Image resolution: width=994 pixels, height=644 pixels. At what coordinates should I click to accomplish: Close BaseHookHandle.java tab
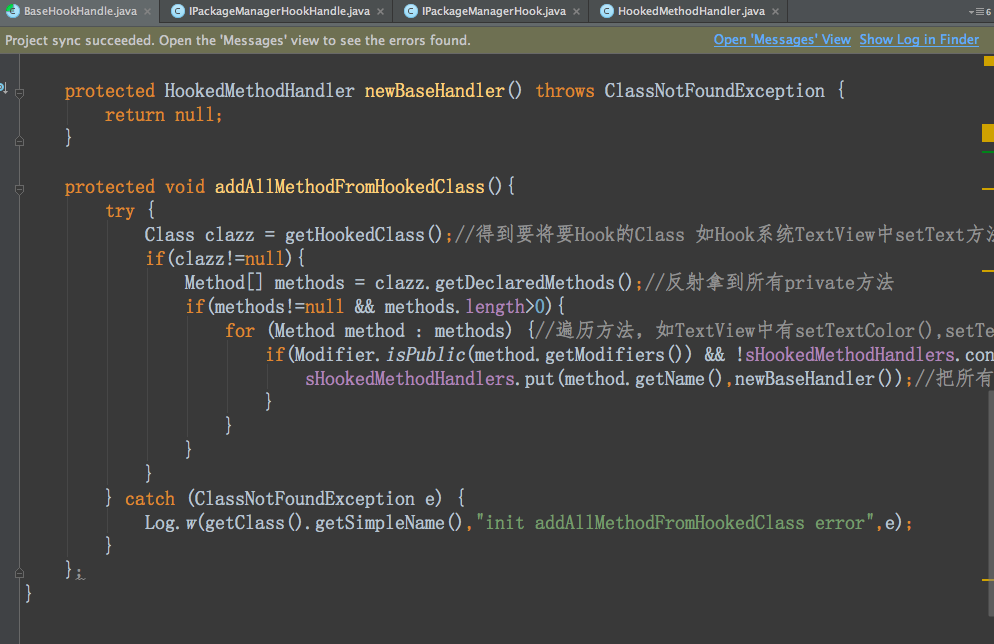148,11
